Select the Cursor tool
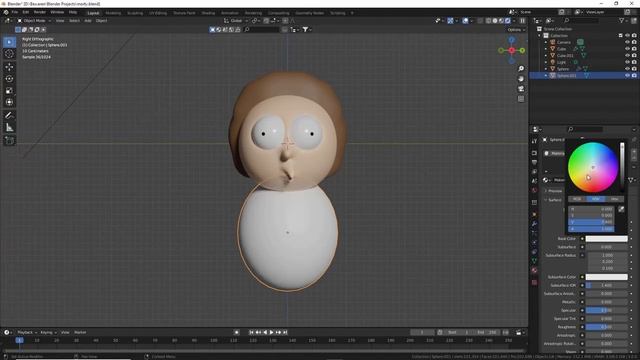This screenshot has height=360, width=640. tap(9, 54)
